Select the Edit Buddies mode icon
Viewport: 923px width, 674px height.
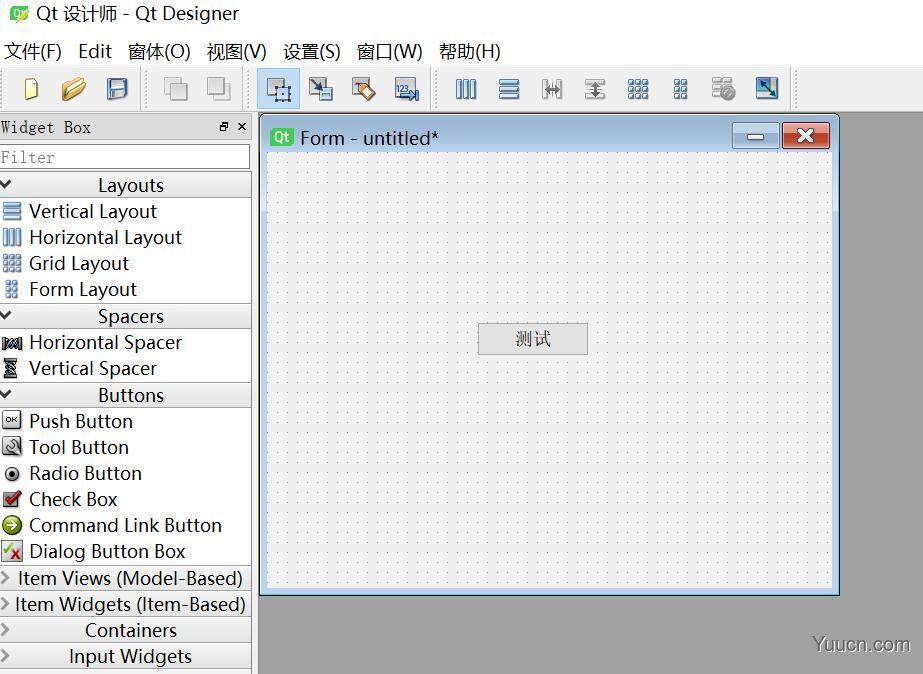point(363,89)
